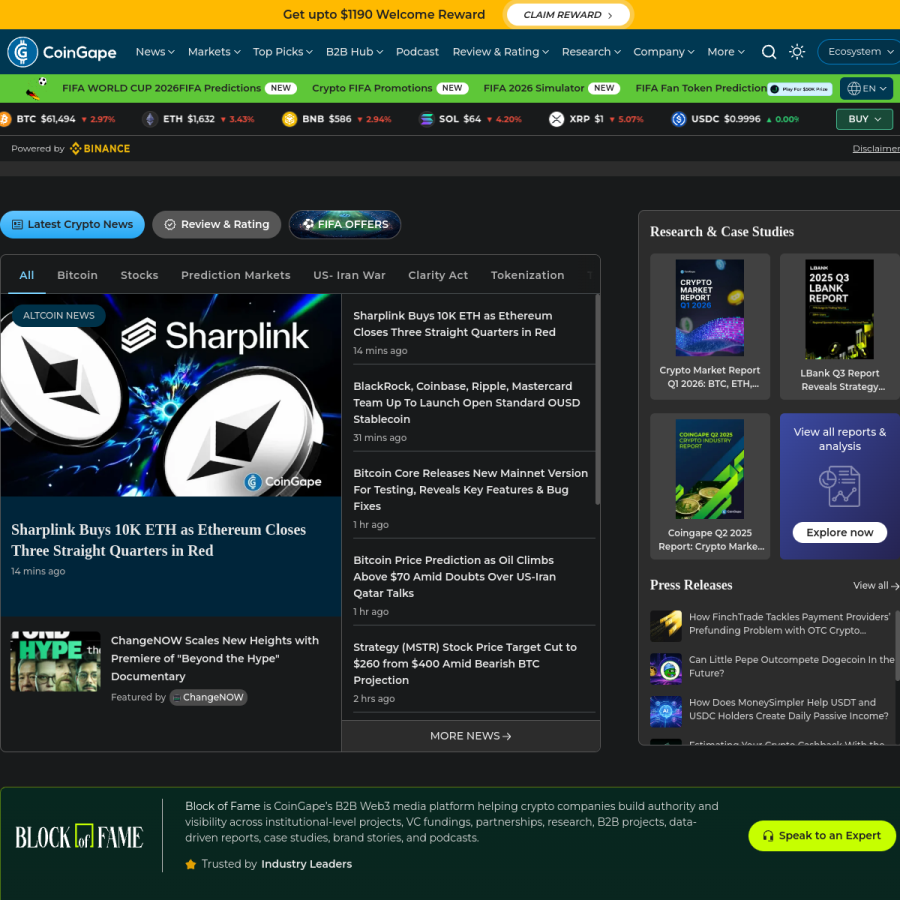This screenshot has height=900, width=900.
Task: Click the ALTCOIN NEWS badge
Action: coord(59,316)
